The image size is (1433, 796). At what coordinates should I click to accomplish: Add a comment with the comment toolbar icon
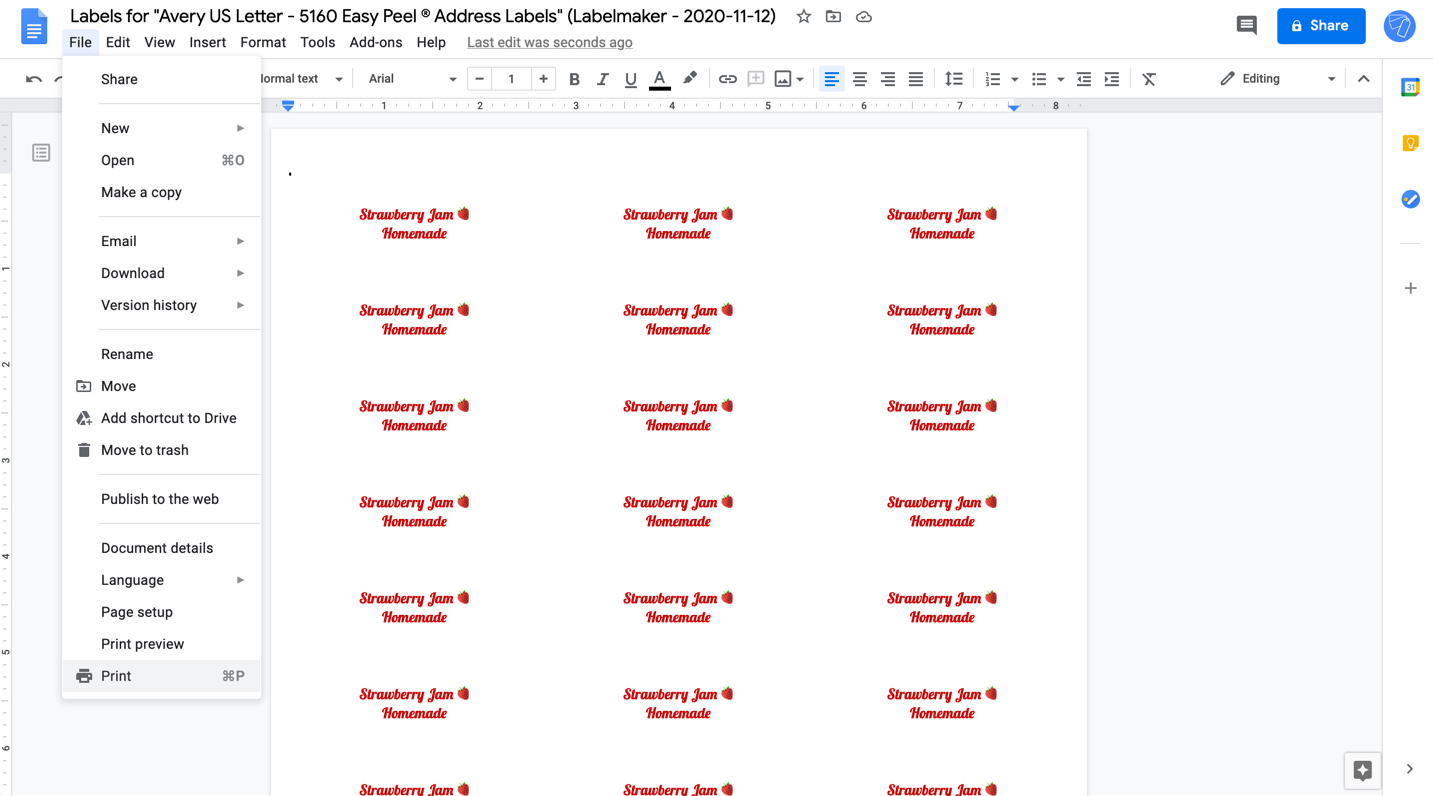[755, 78]
